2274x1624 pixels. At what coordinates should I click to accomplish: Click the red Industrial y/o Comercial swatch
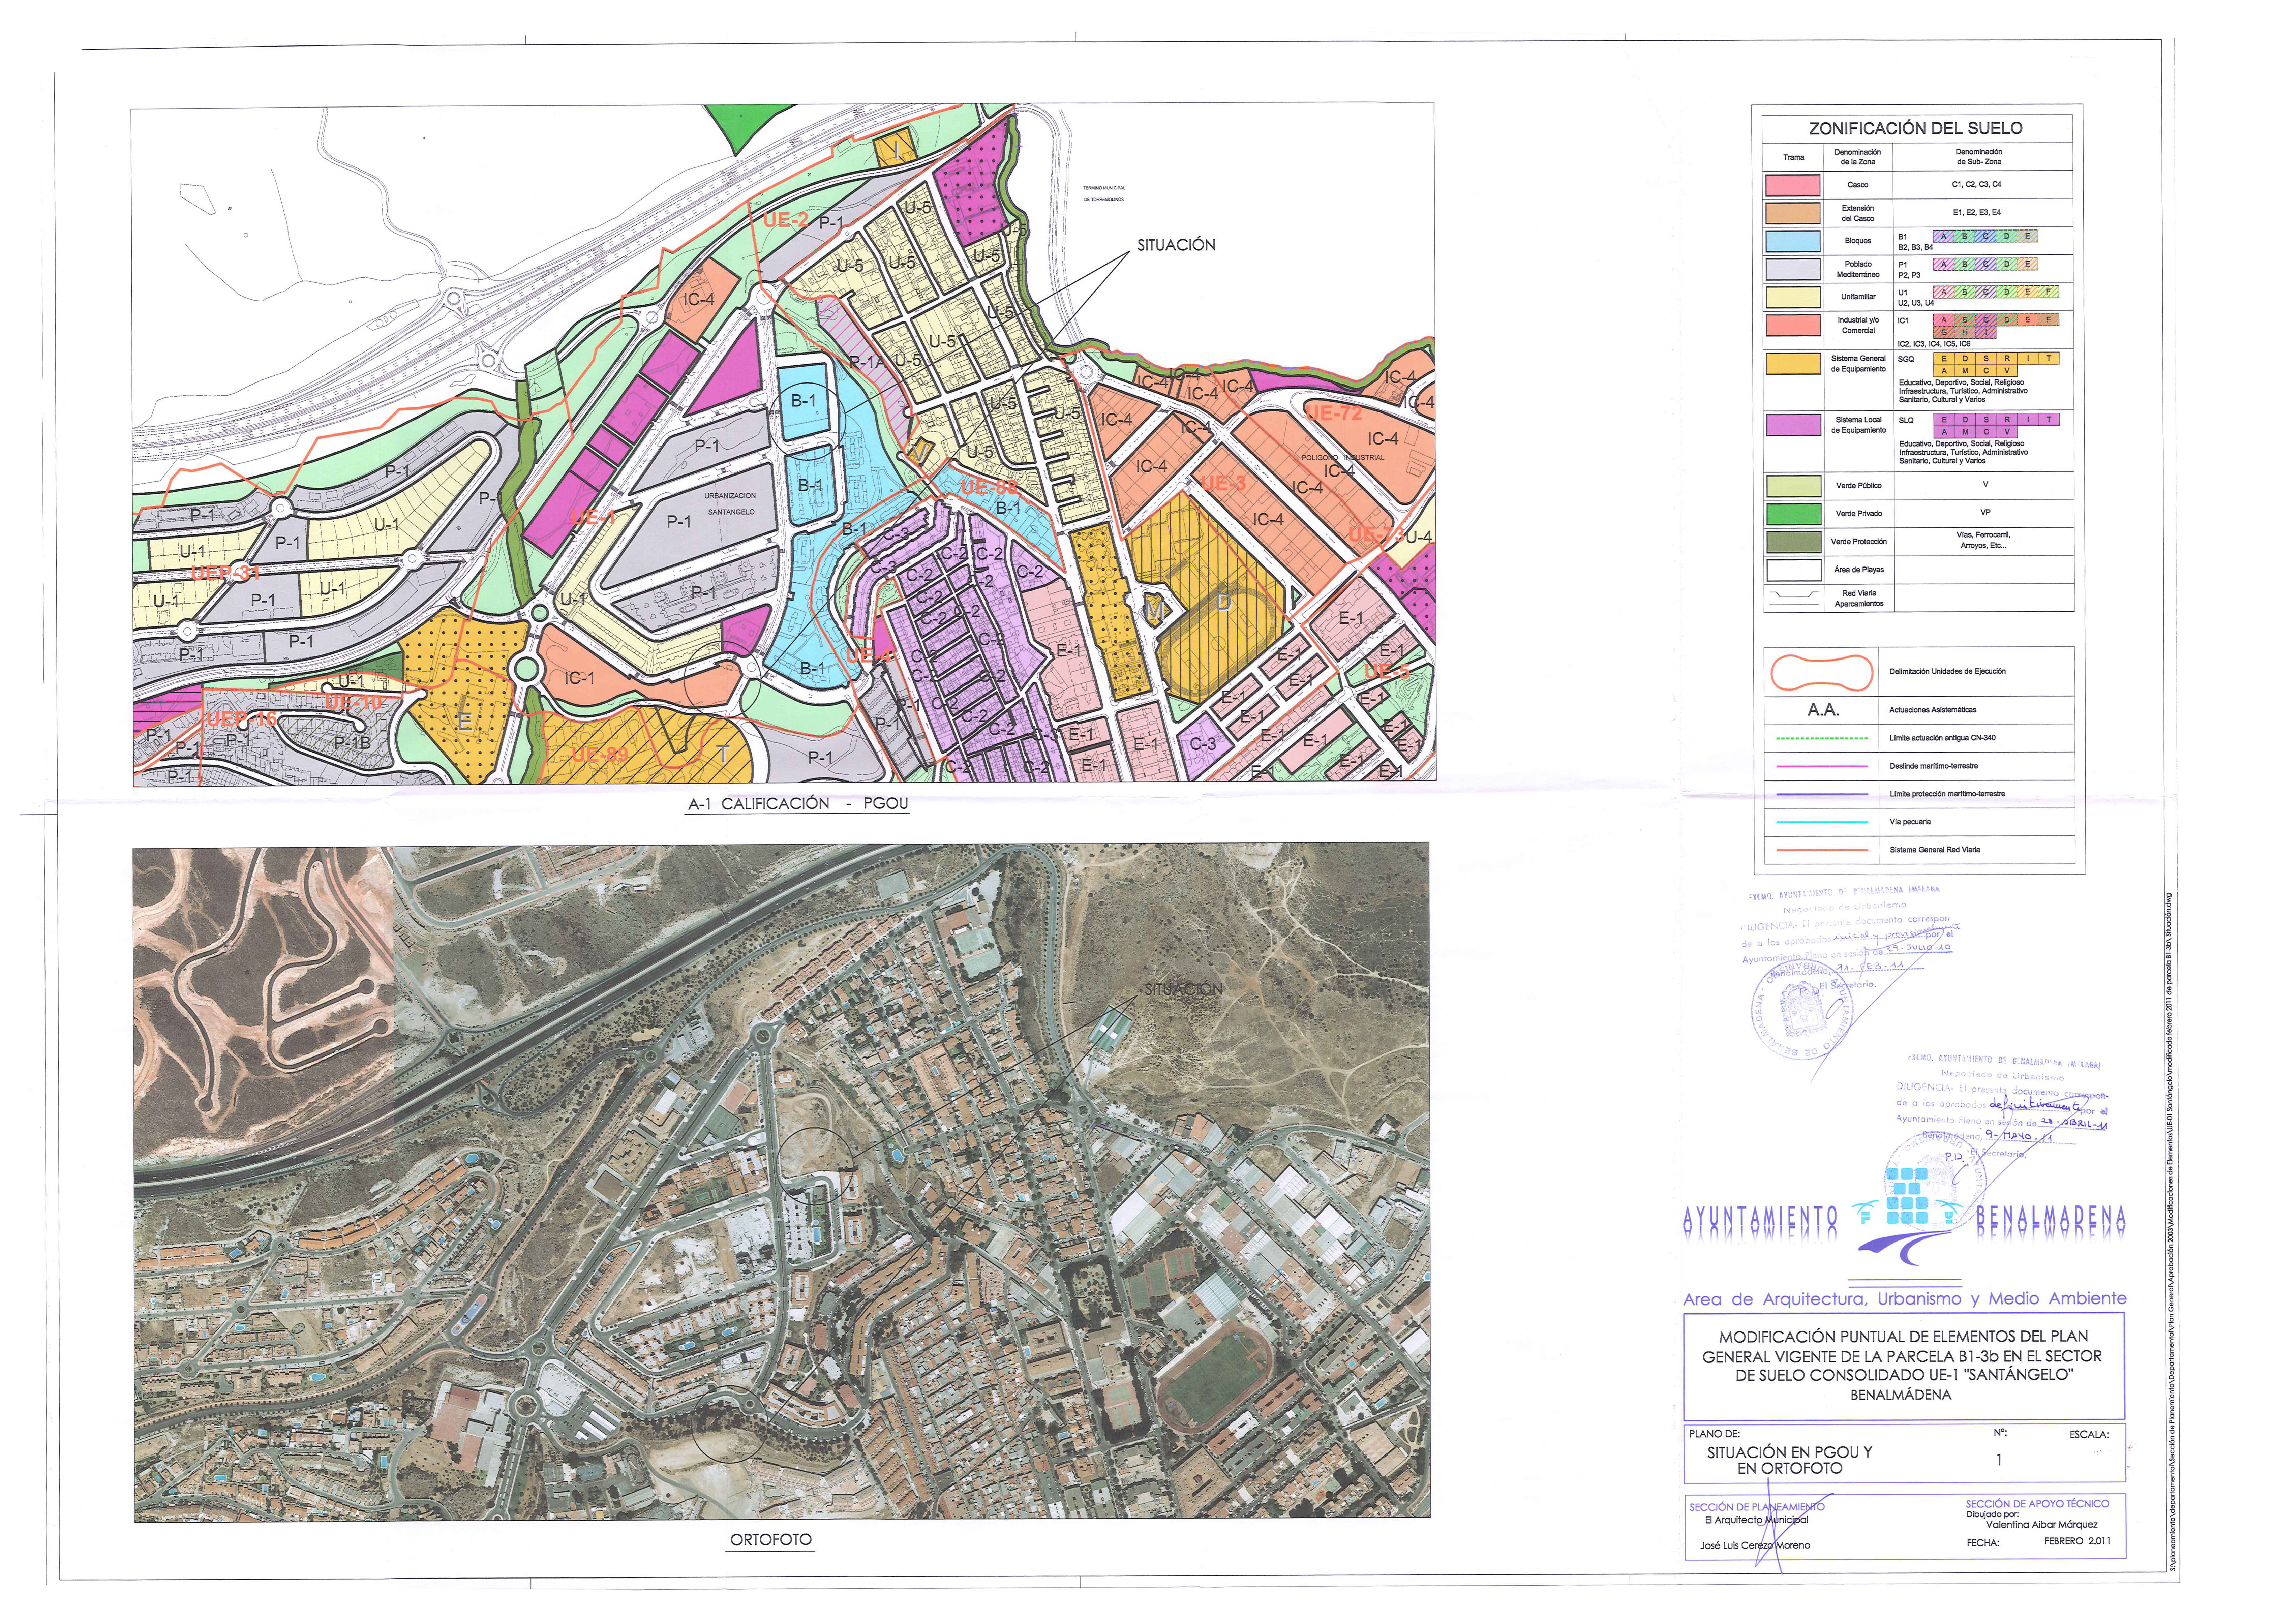[x=1793, y=325]
